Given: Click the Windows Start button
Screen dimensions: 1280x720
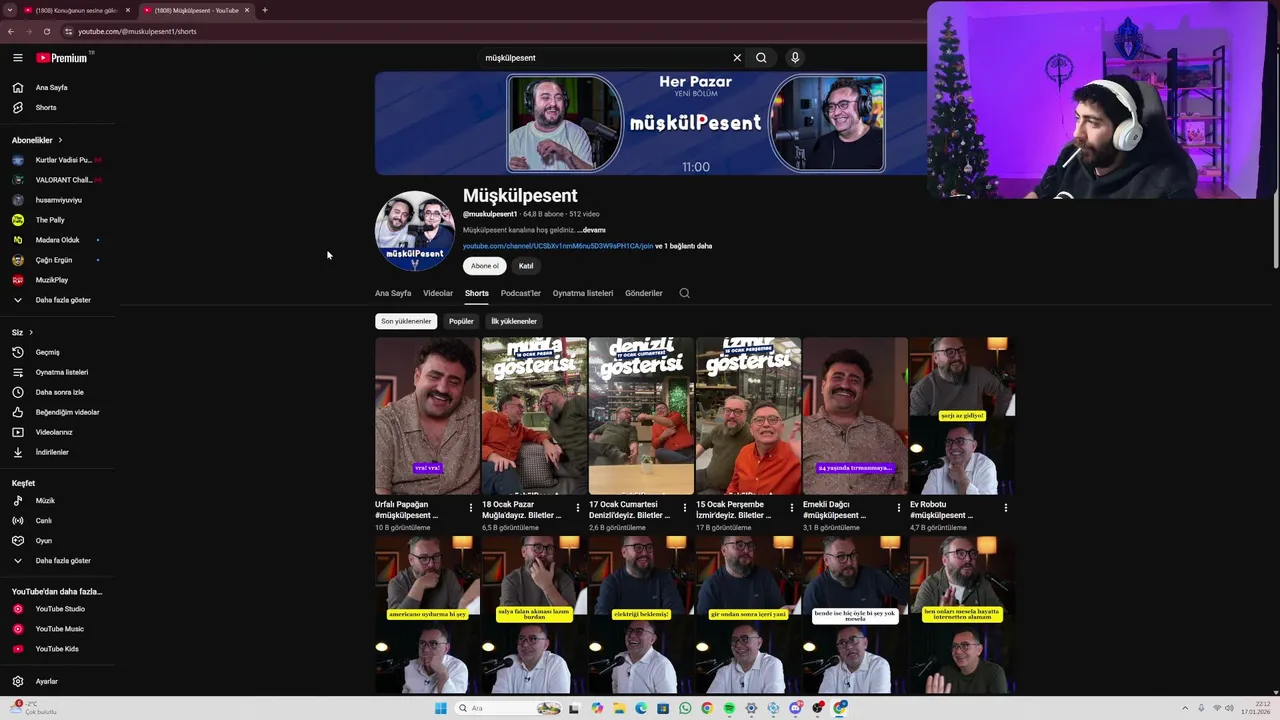Looking at the screenshot, I should tap(440, 708).
